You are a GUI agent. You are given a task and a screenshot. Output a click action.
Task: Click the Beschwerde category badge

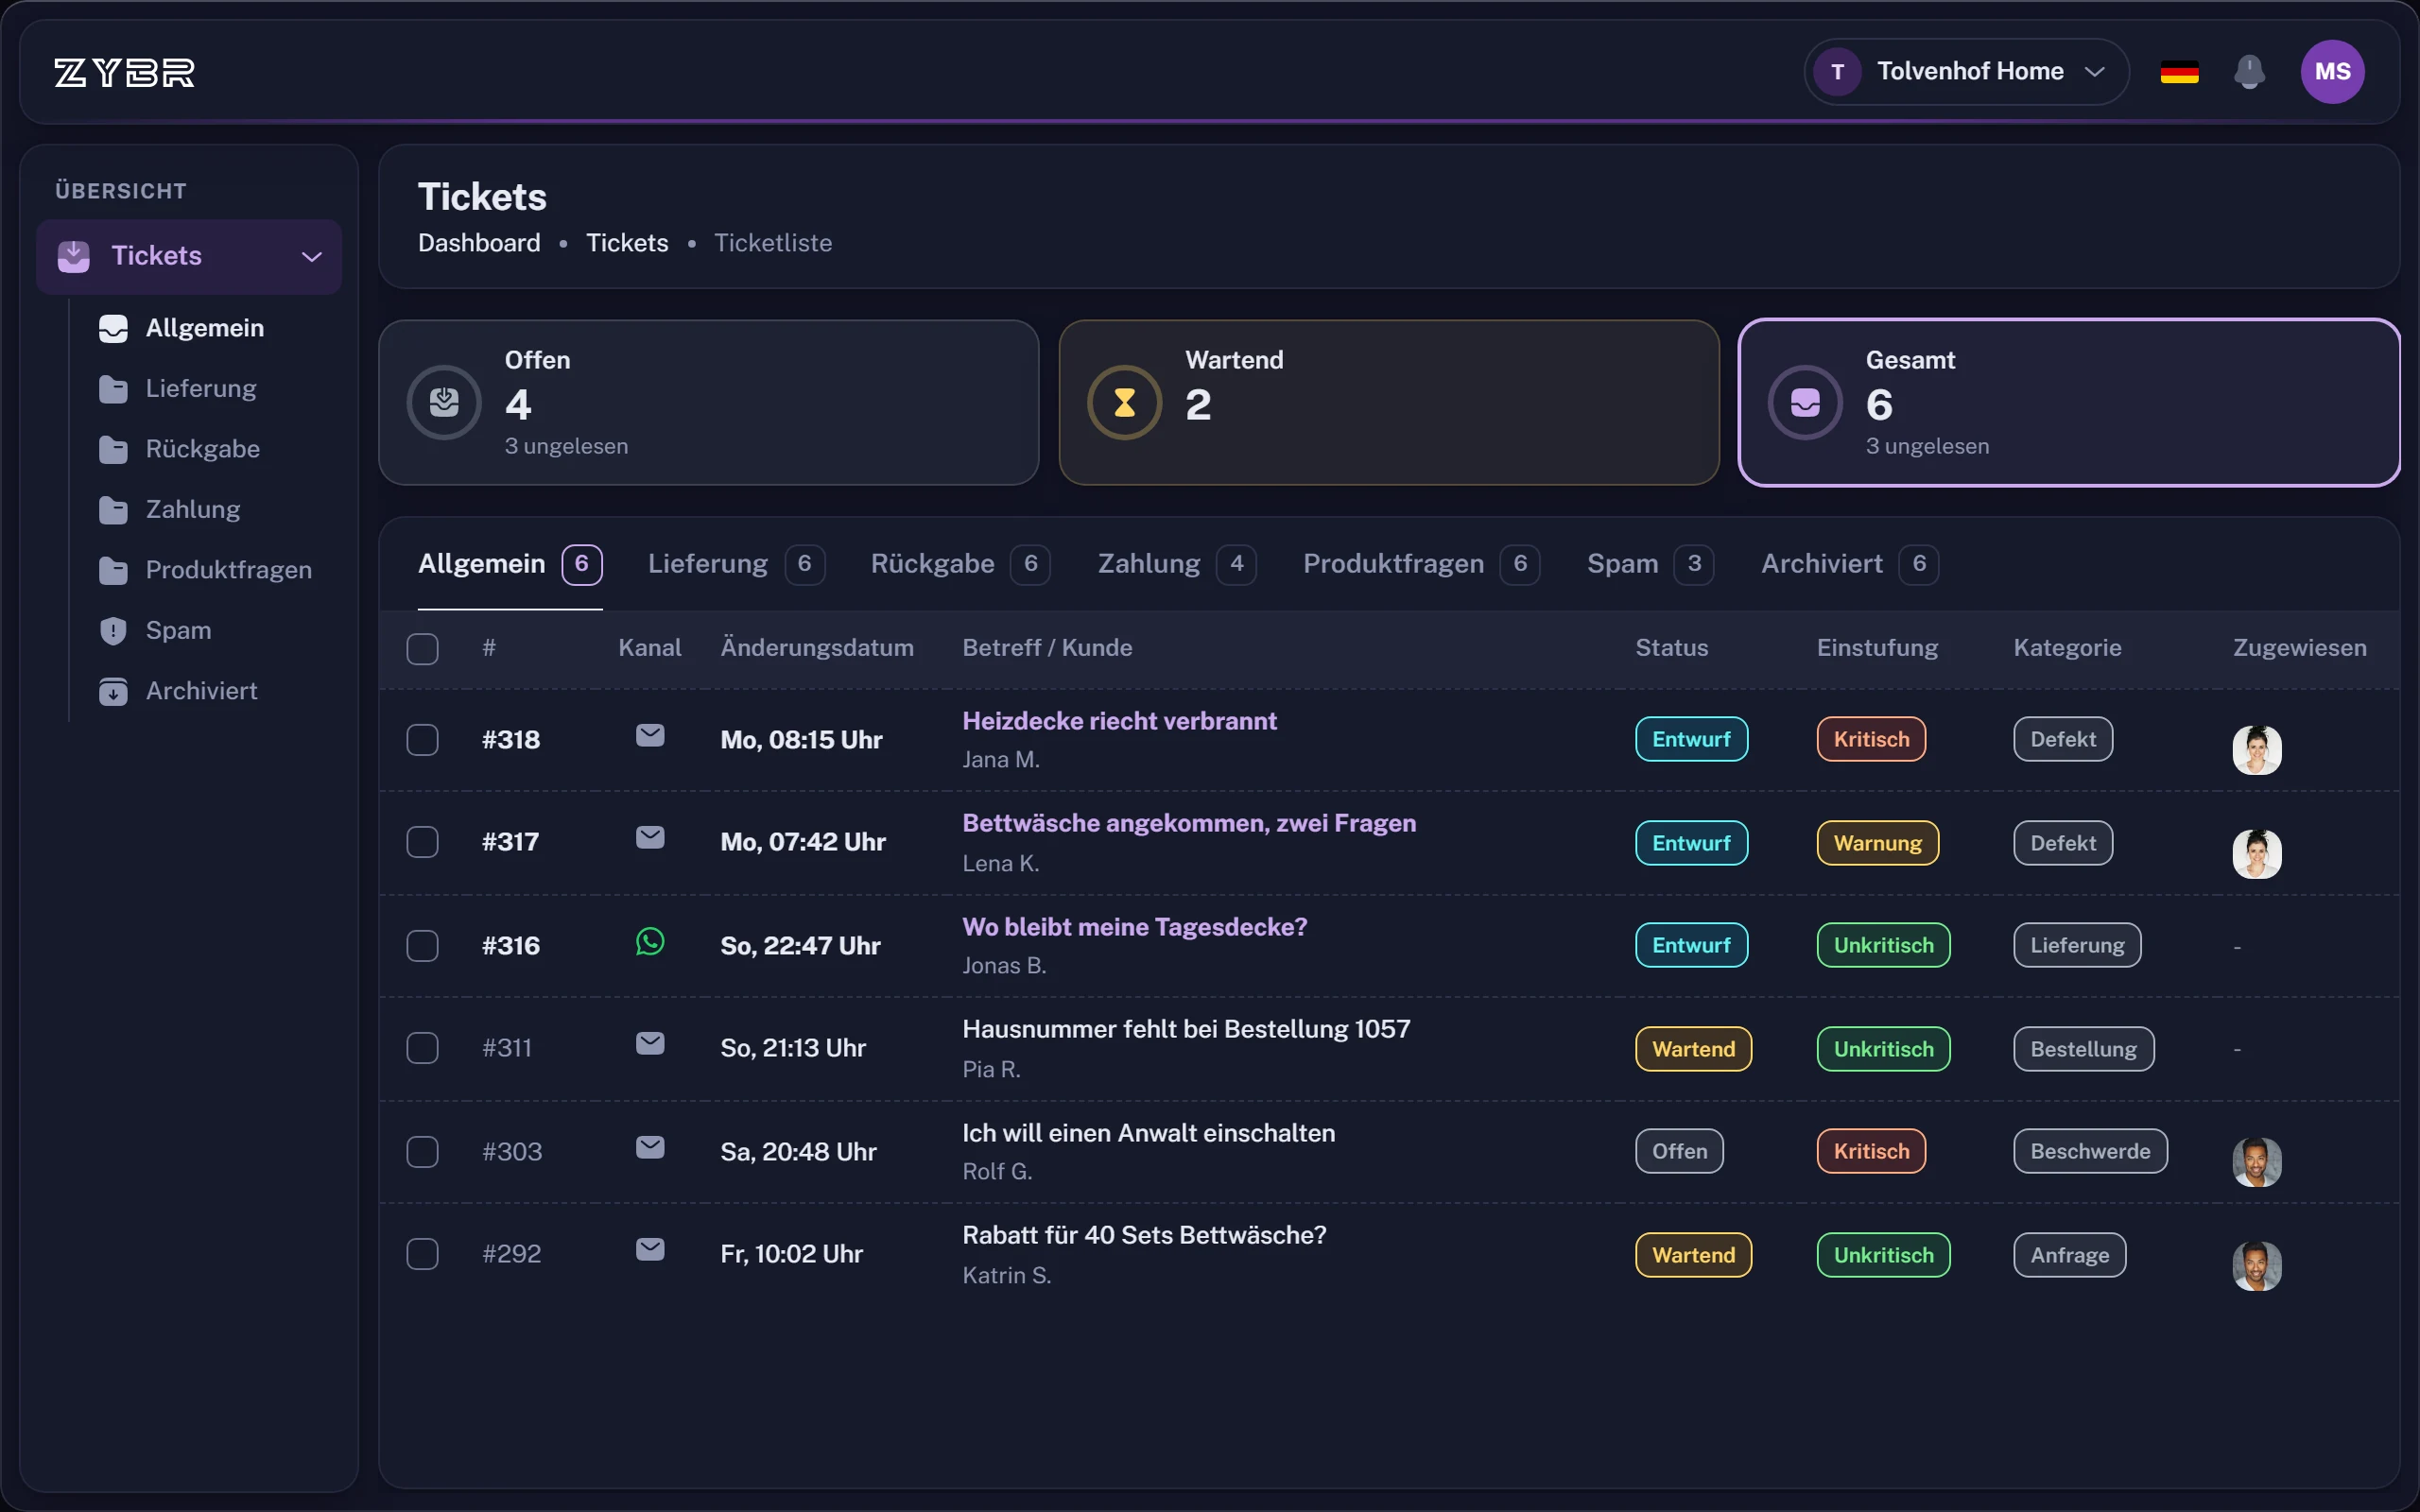pyautogui.click(x=2090, y=1152)
